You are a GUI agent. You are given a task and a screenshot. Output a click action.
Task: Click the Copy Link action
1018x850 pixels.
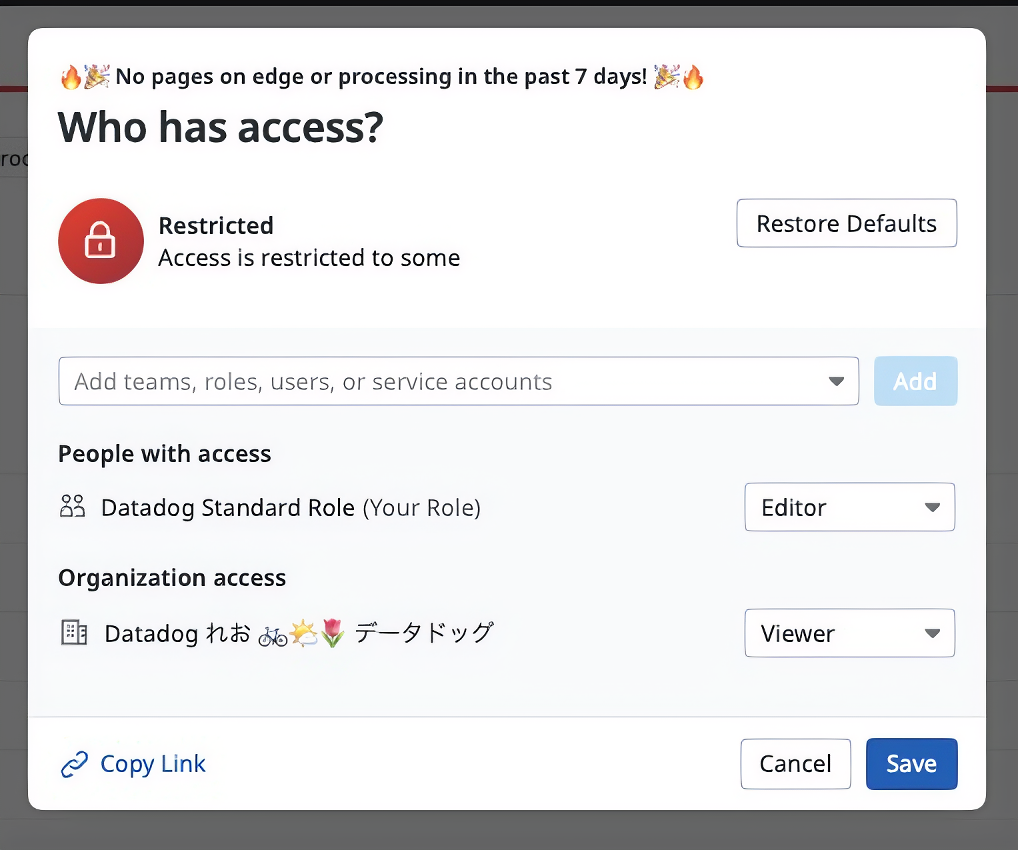coord(152,763)
